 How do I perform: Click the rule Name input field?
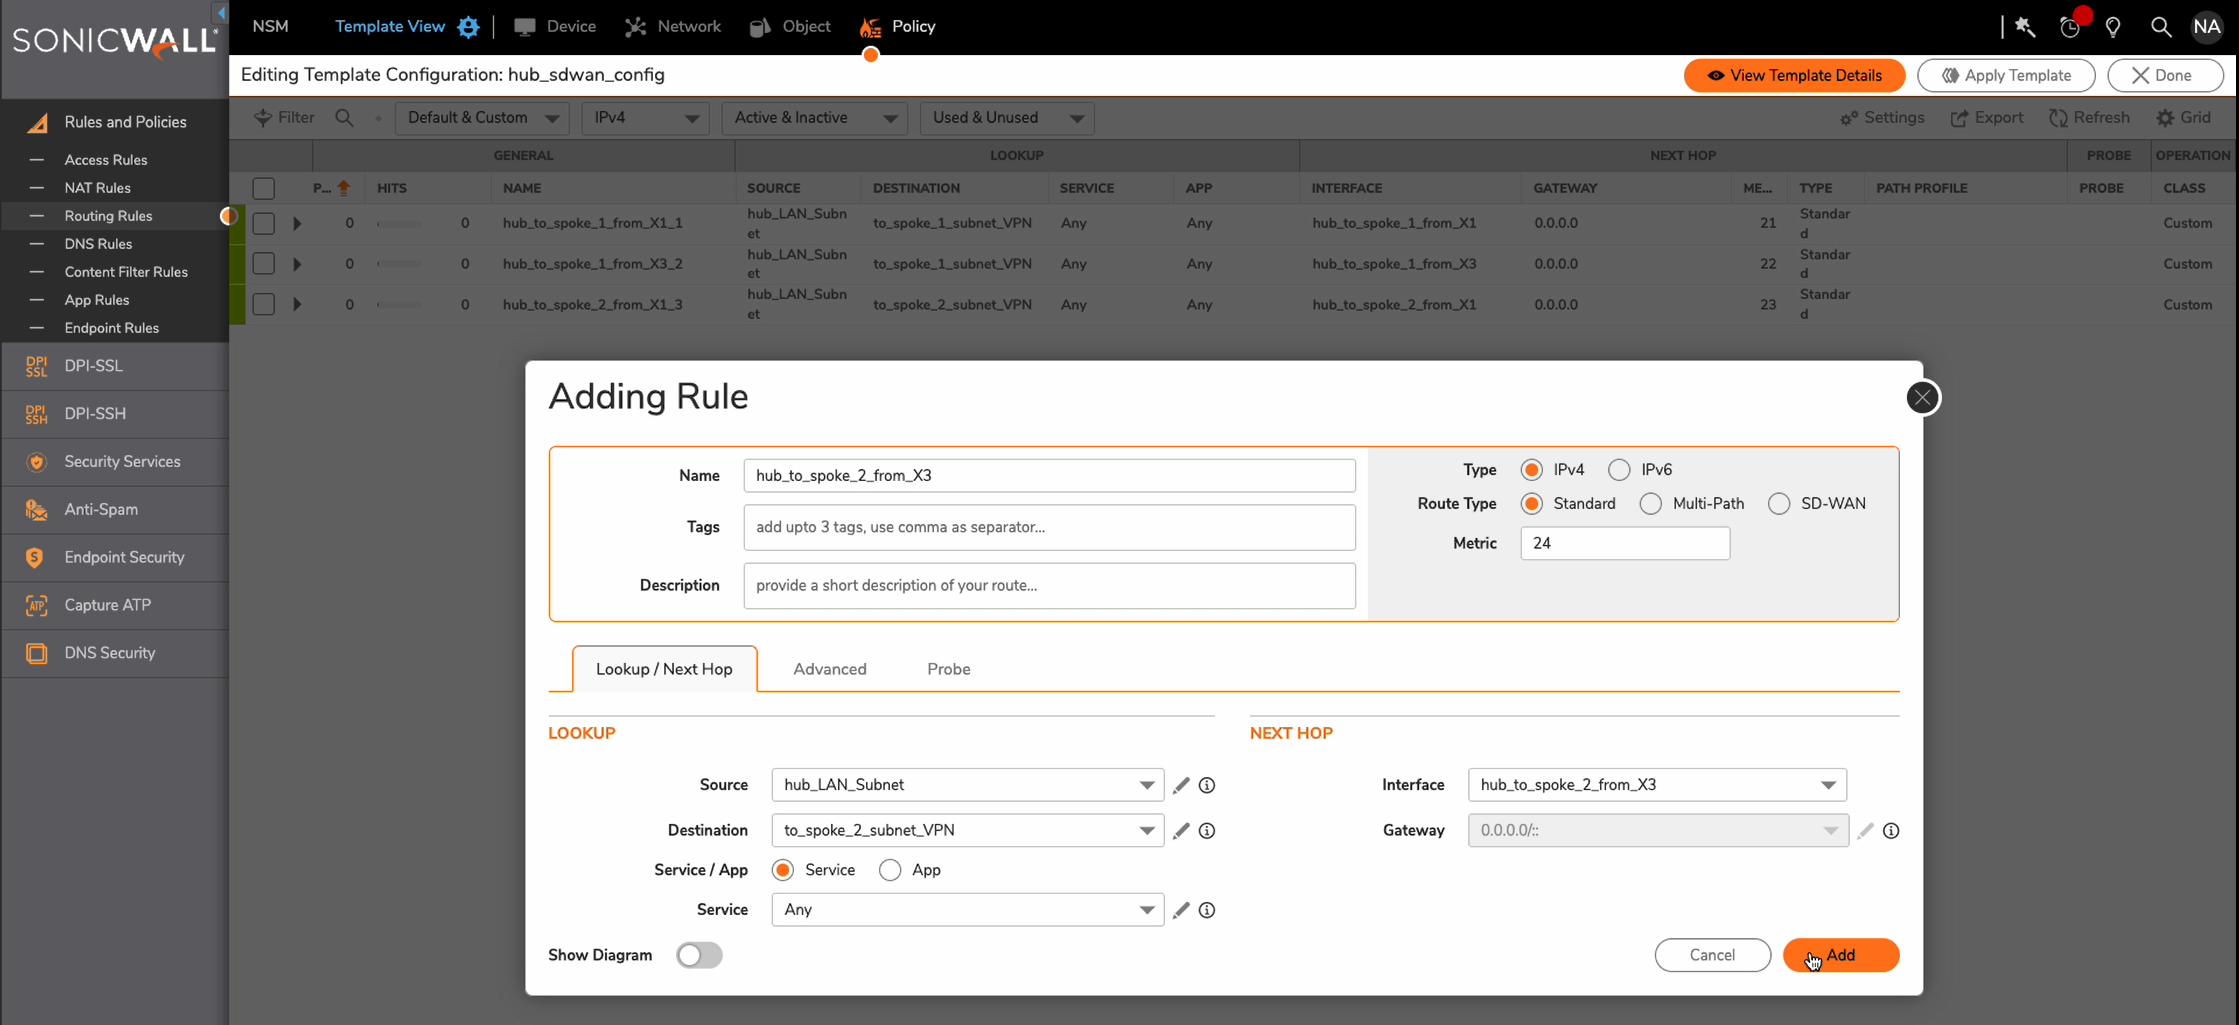click(1049, 476)
